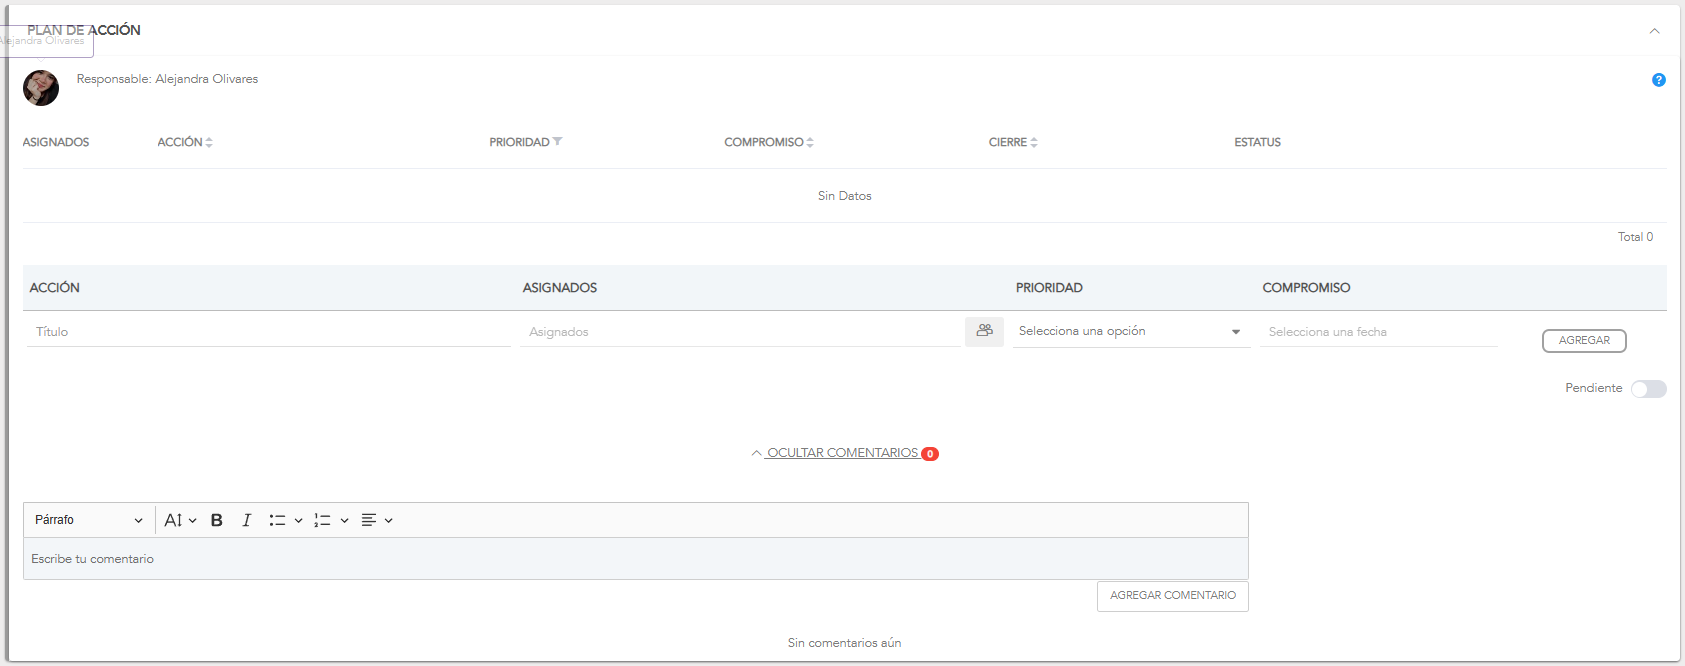Click the PRIORIDAD column filter icon

coord(557,142)
